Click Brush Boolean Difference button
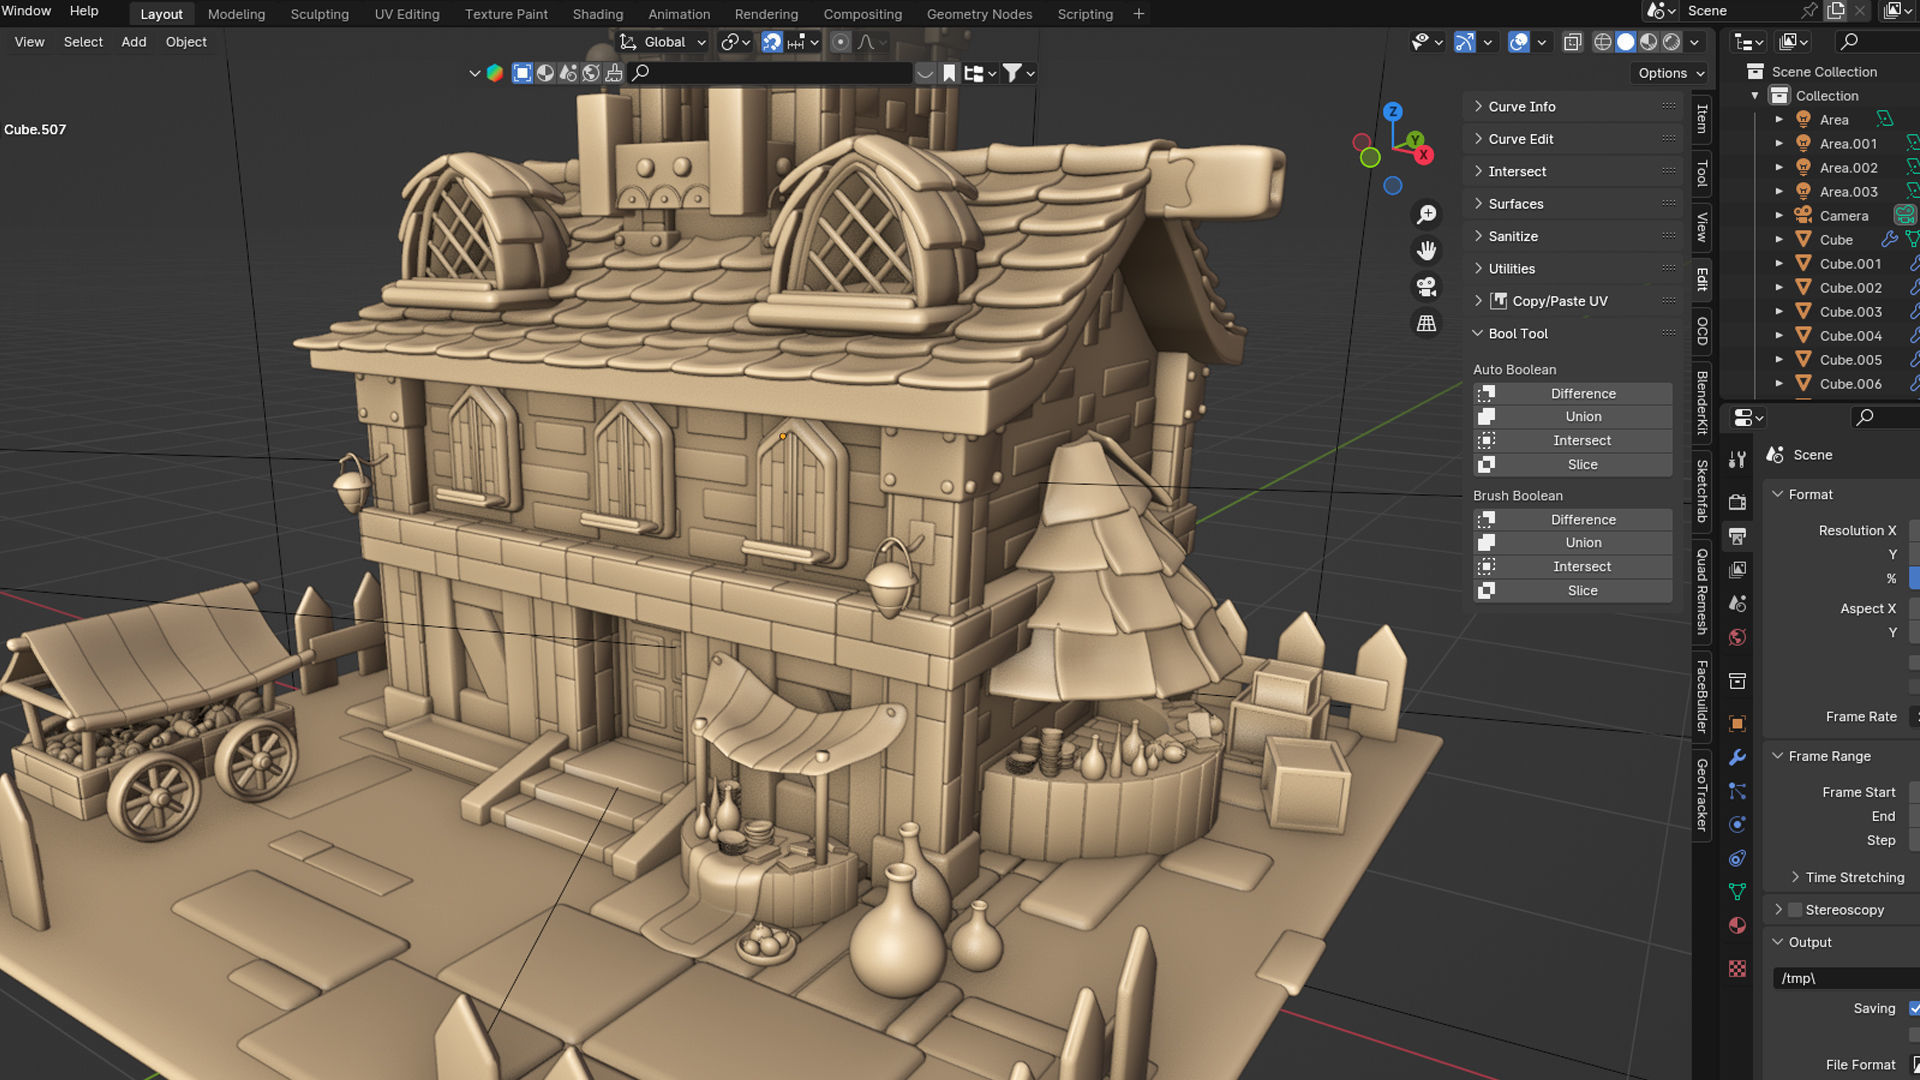Viewport: 1920px width, 1080px height. (1573, 520)
